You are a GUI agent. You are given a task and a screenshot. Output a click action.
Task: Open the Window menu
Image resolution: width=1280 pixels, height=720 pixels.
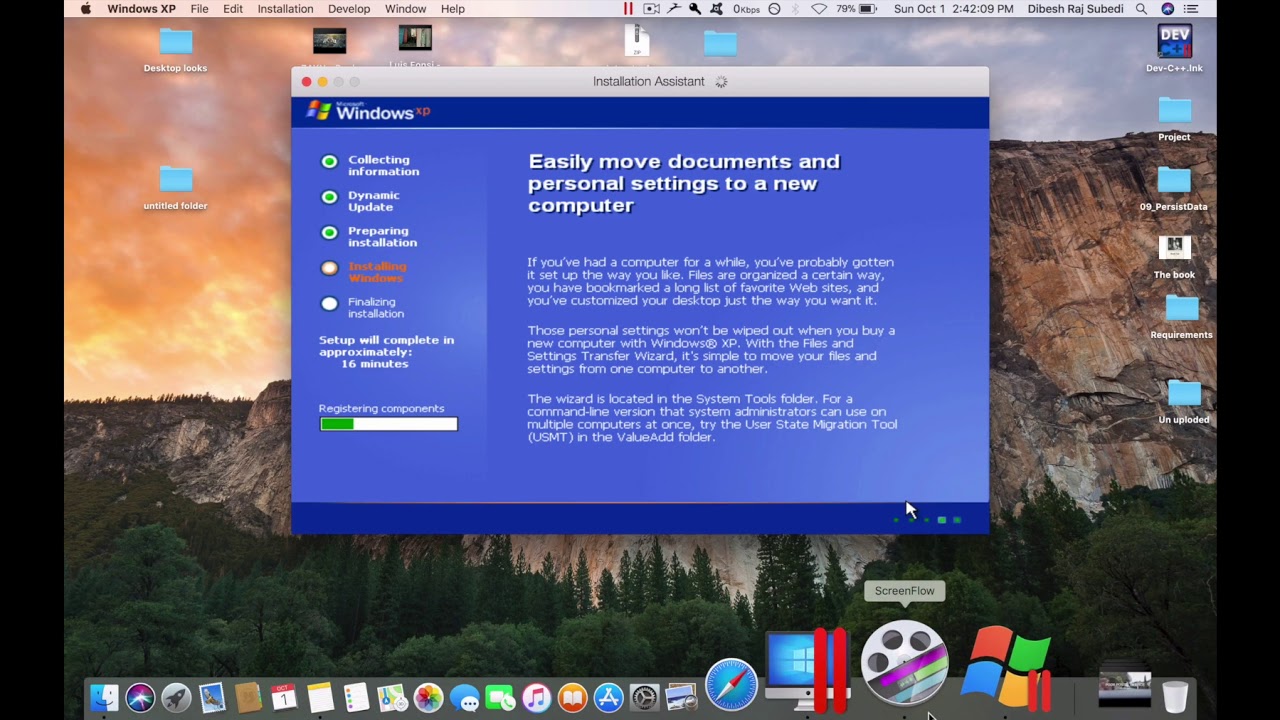click(405, 9)
